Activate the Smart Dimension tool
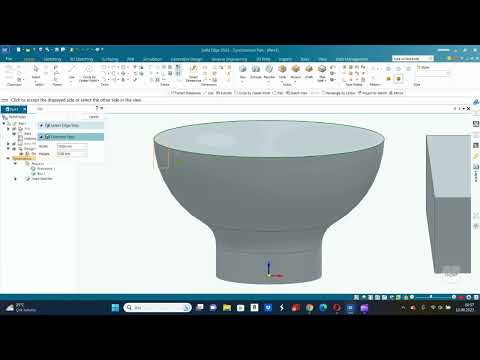Screen dimensions: 480x360 coord(193,73)
